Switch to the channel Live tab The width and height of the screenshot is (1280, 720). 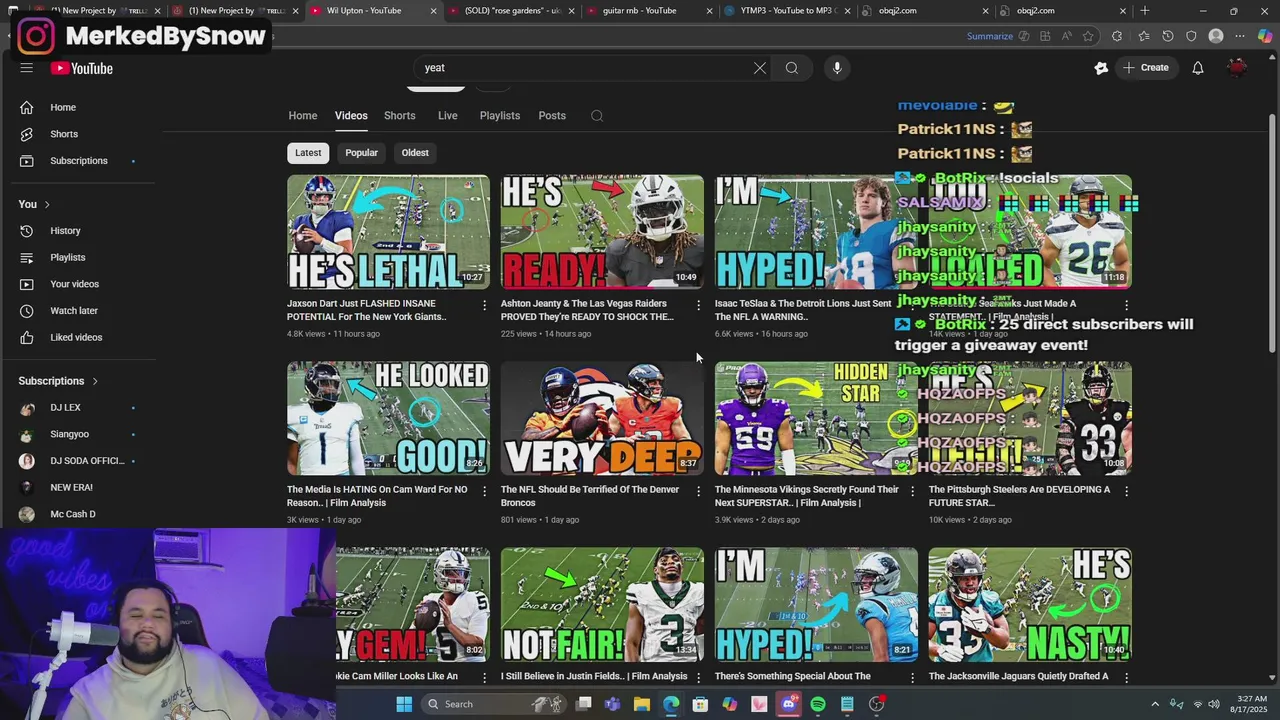click(x=447, y=115)
